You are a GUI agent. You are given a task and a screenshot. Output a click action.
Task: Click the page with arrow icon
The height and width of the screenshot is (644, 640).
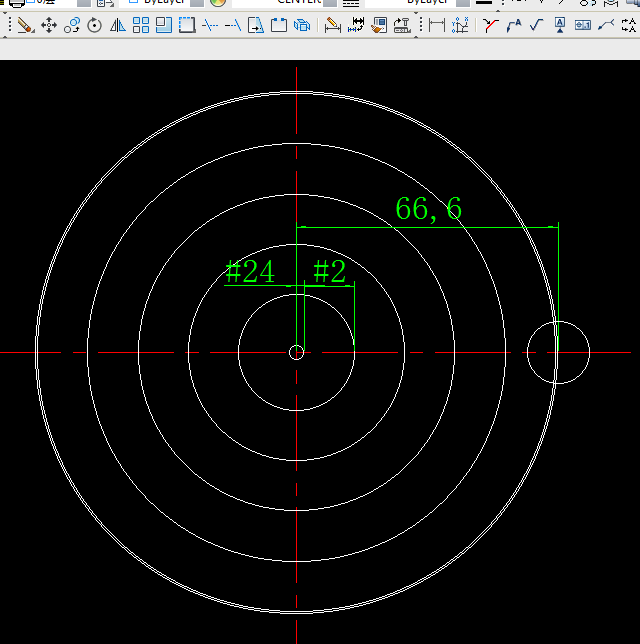coord(256,25)
